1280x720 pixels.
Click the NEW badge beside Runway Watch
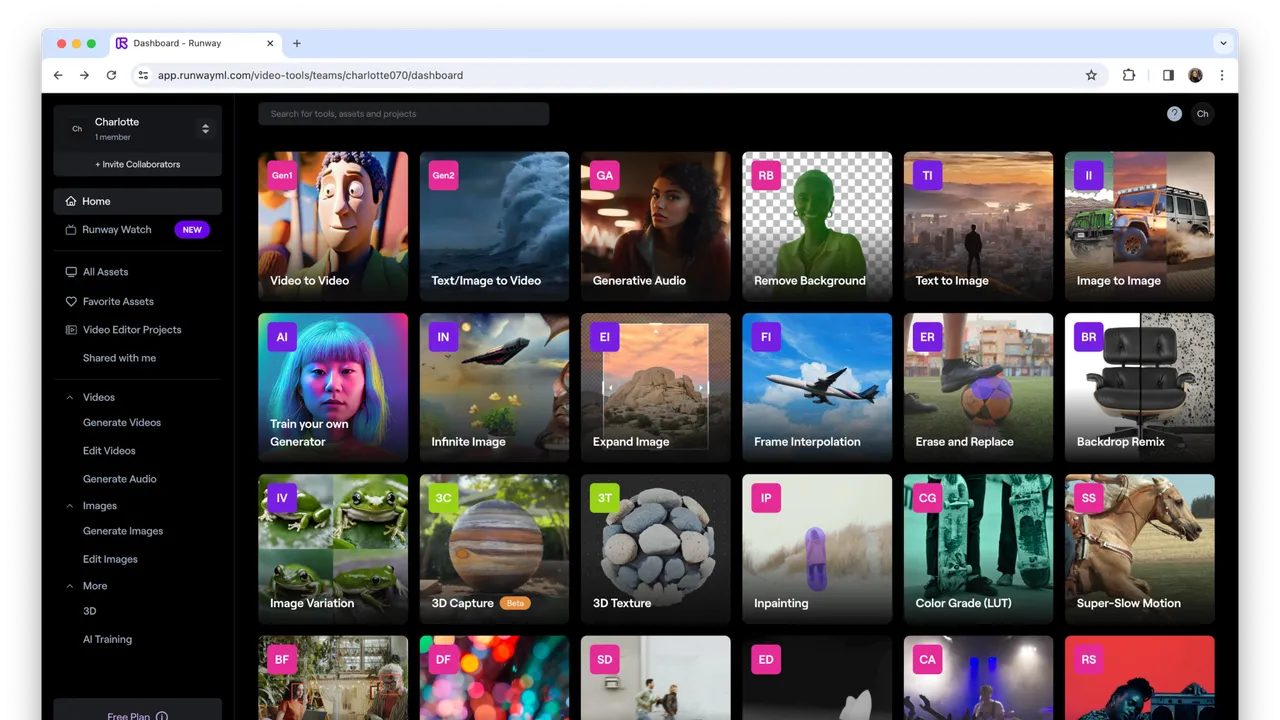coord(192,230)
